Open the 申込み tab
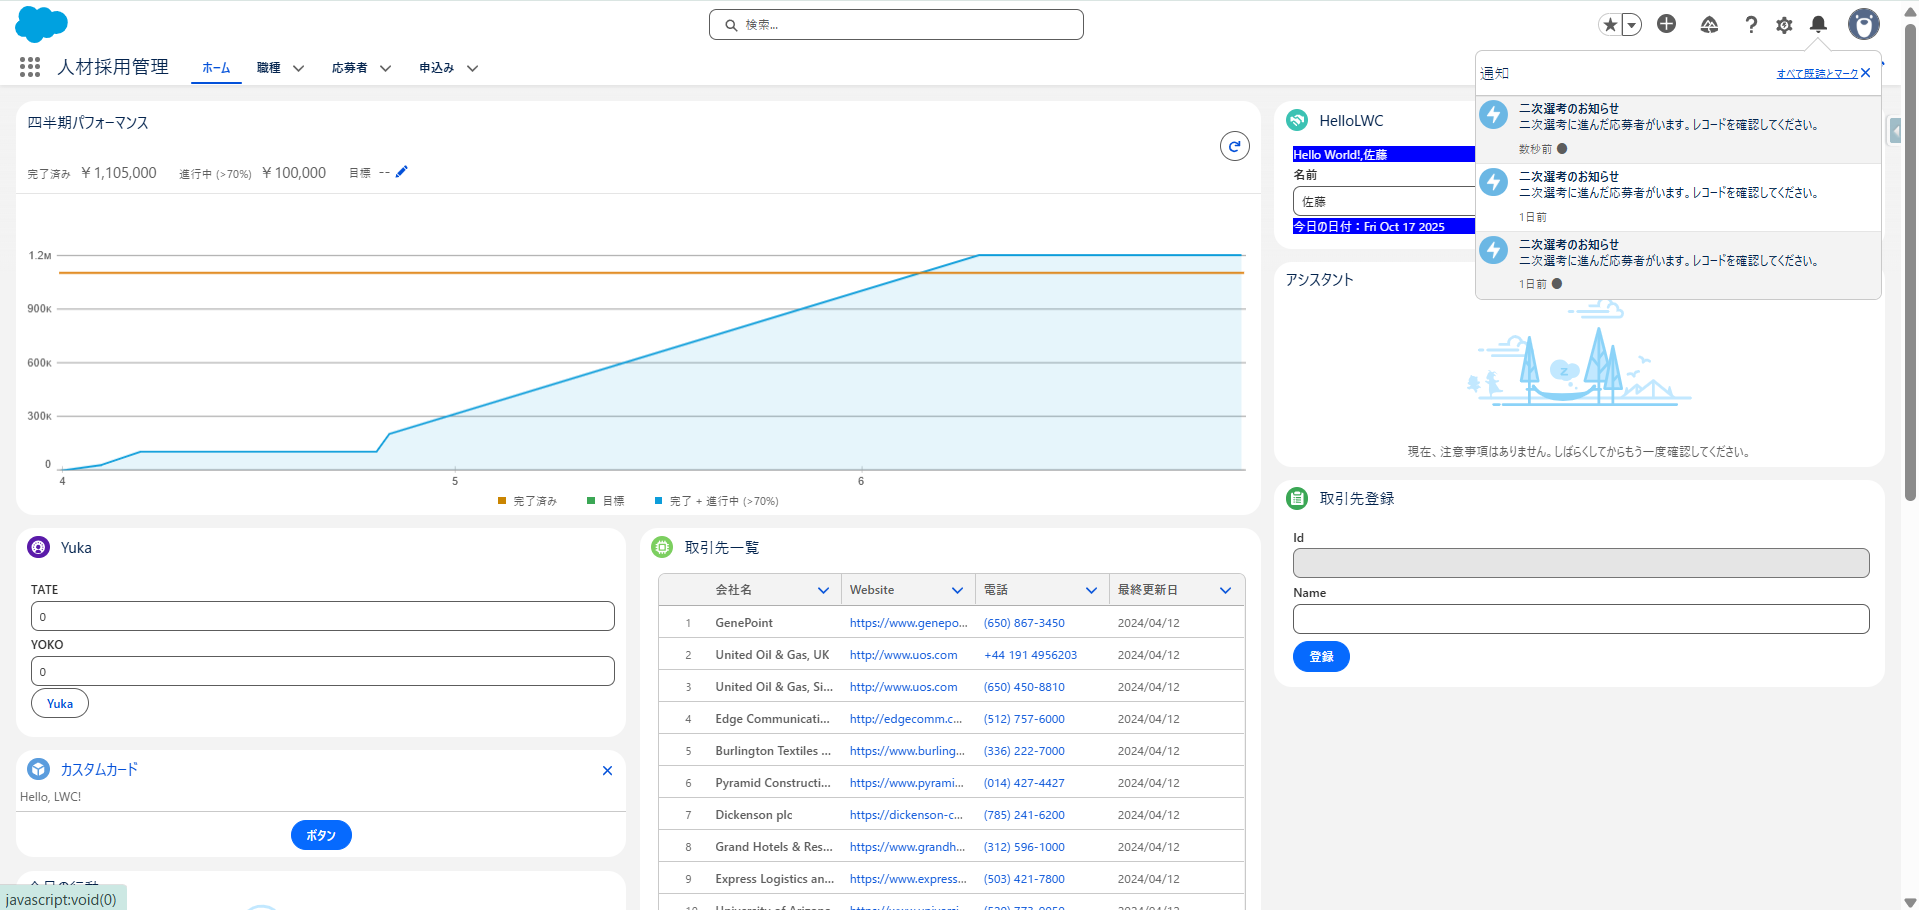The width and height of the screenshot is (1919, 910). [x=436, y=68]
